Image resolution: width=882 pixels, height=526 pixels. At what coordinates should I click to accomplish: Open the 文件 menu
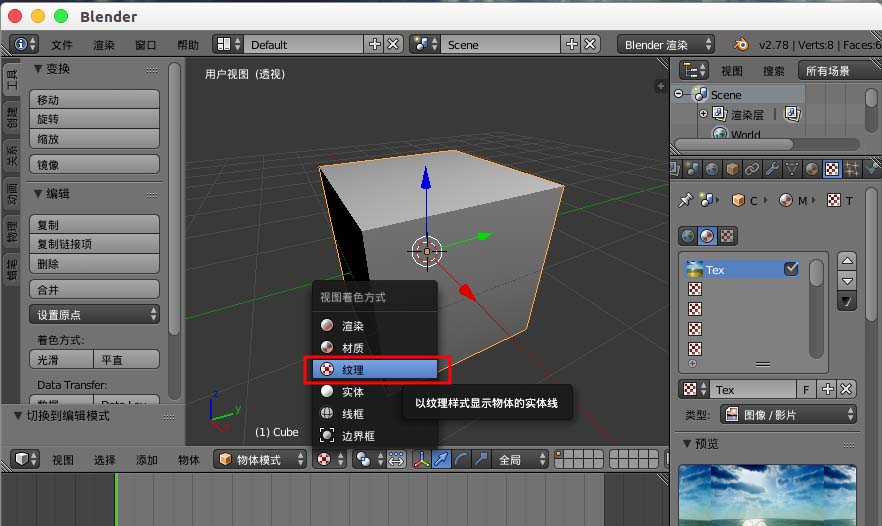click(62, 44)
